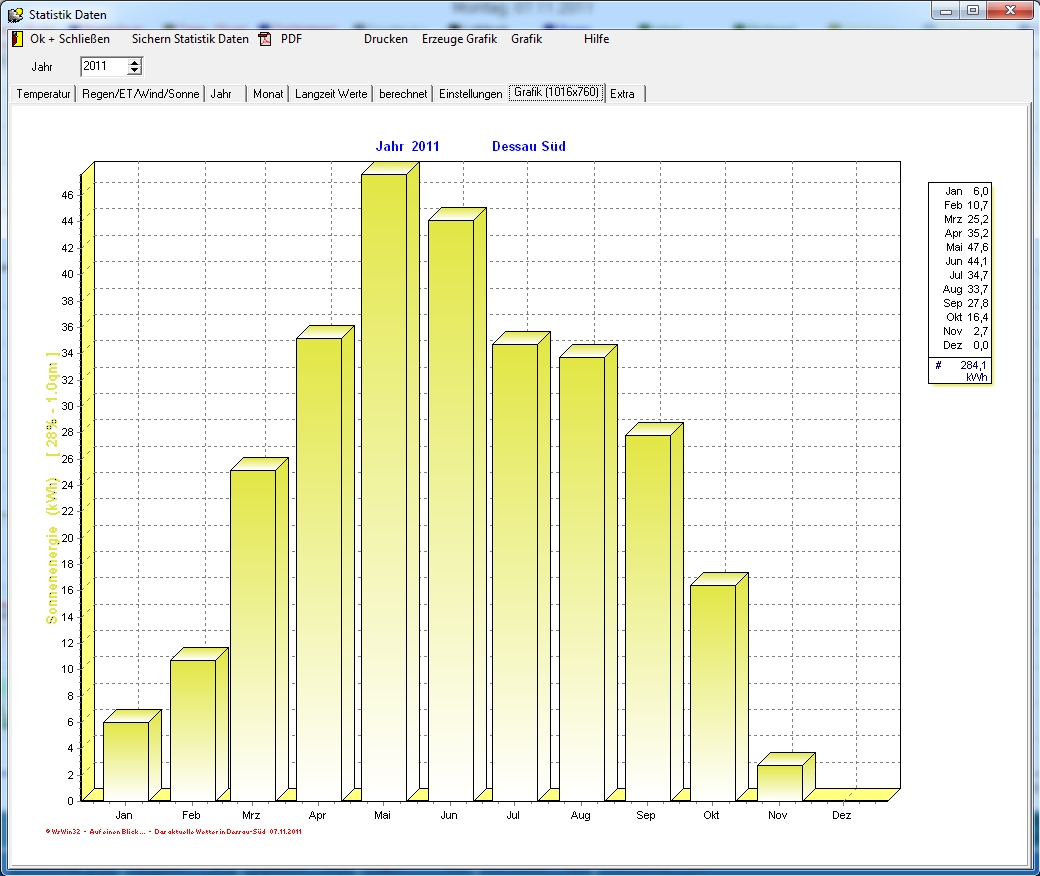Click the Okt bar in the chart

coord(712,691)
